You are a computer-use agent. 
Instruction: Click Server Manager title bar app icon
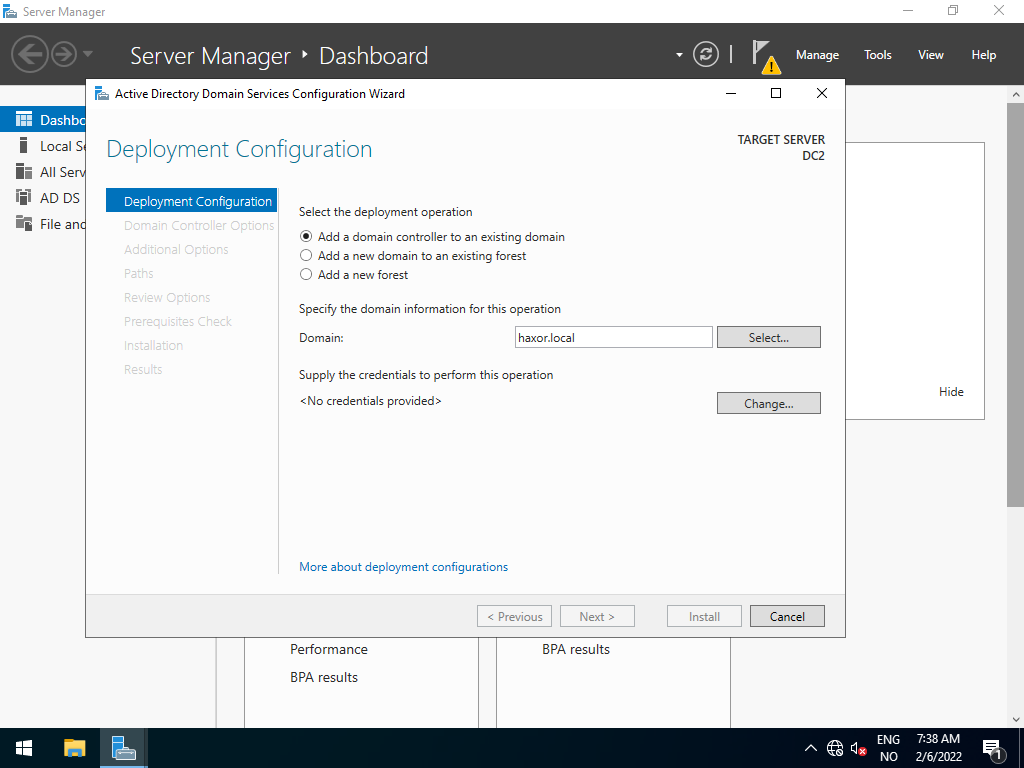click(10, 11)
